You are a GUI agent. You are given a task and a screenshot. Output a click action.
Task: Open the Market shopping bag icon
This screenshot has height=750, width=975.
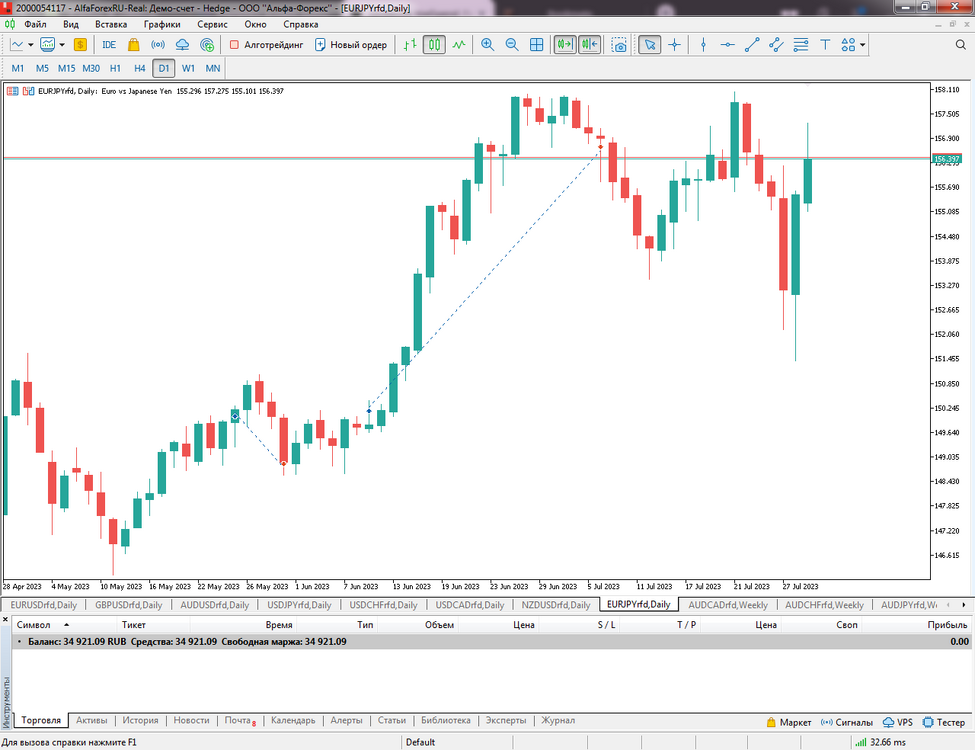(x=134, y=45)
